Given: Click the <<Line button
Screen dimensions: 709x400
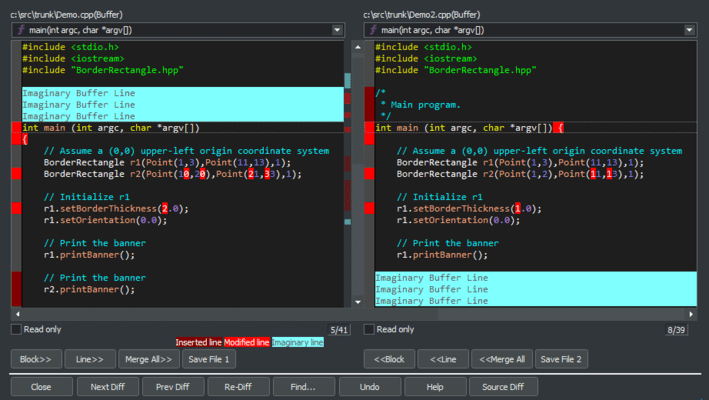Looking at the screenshot, I should [443, 359].
